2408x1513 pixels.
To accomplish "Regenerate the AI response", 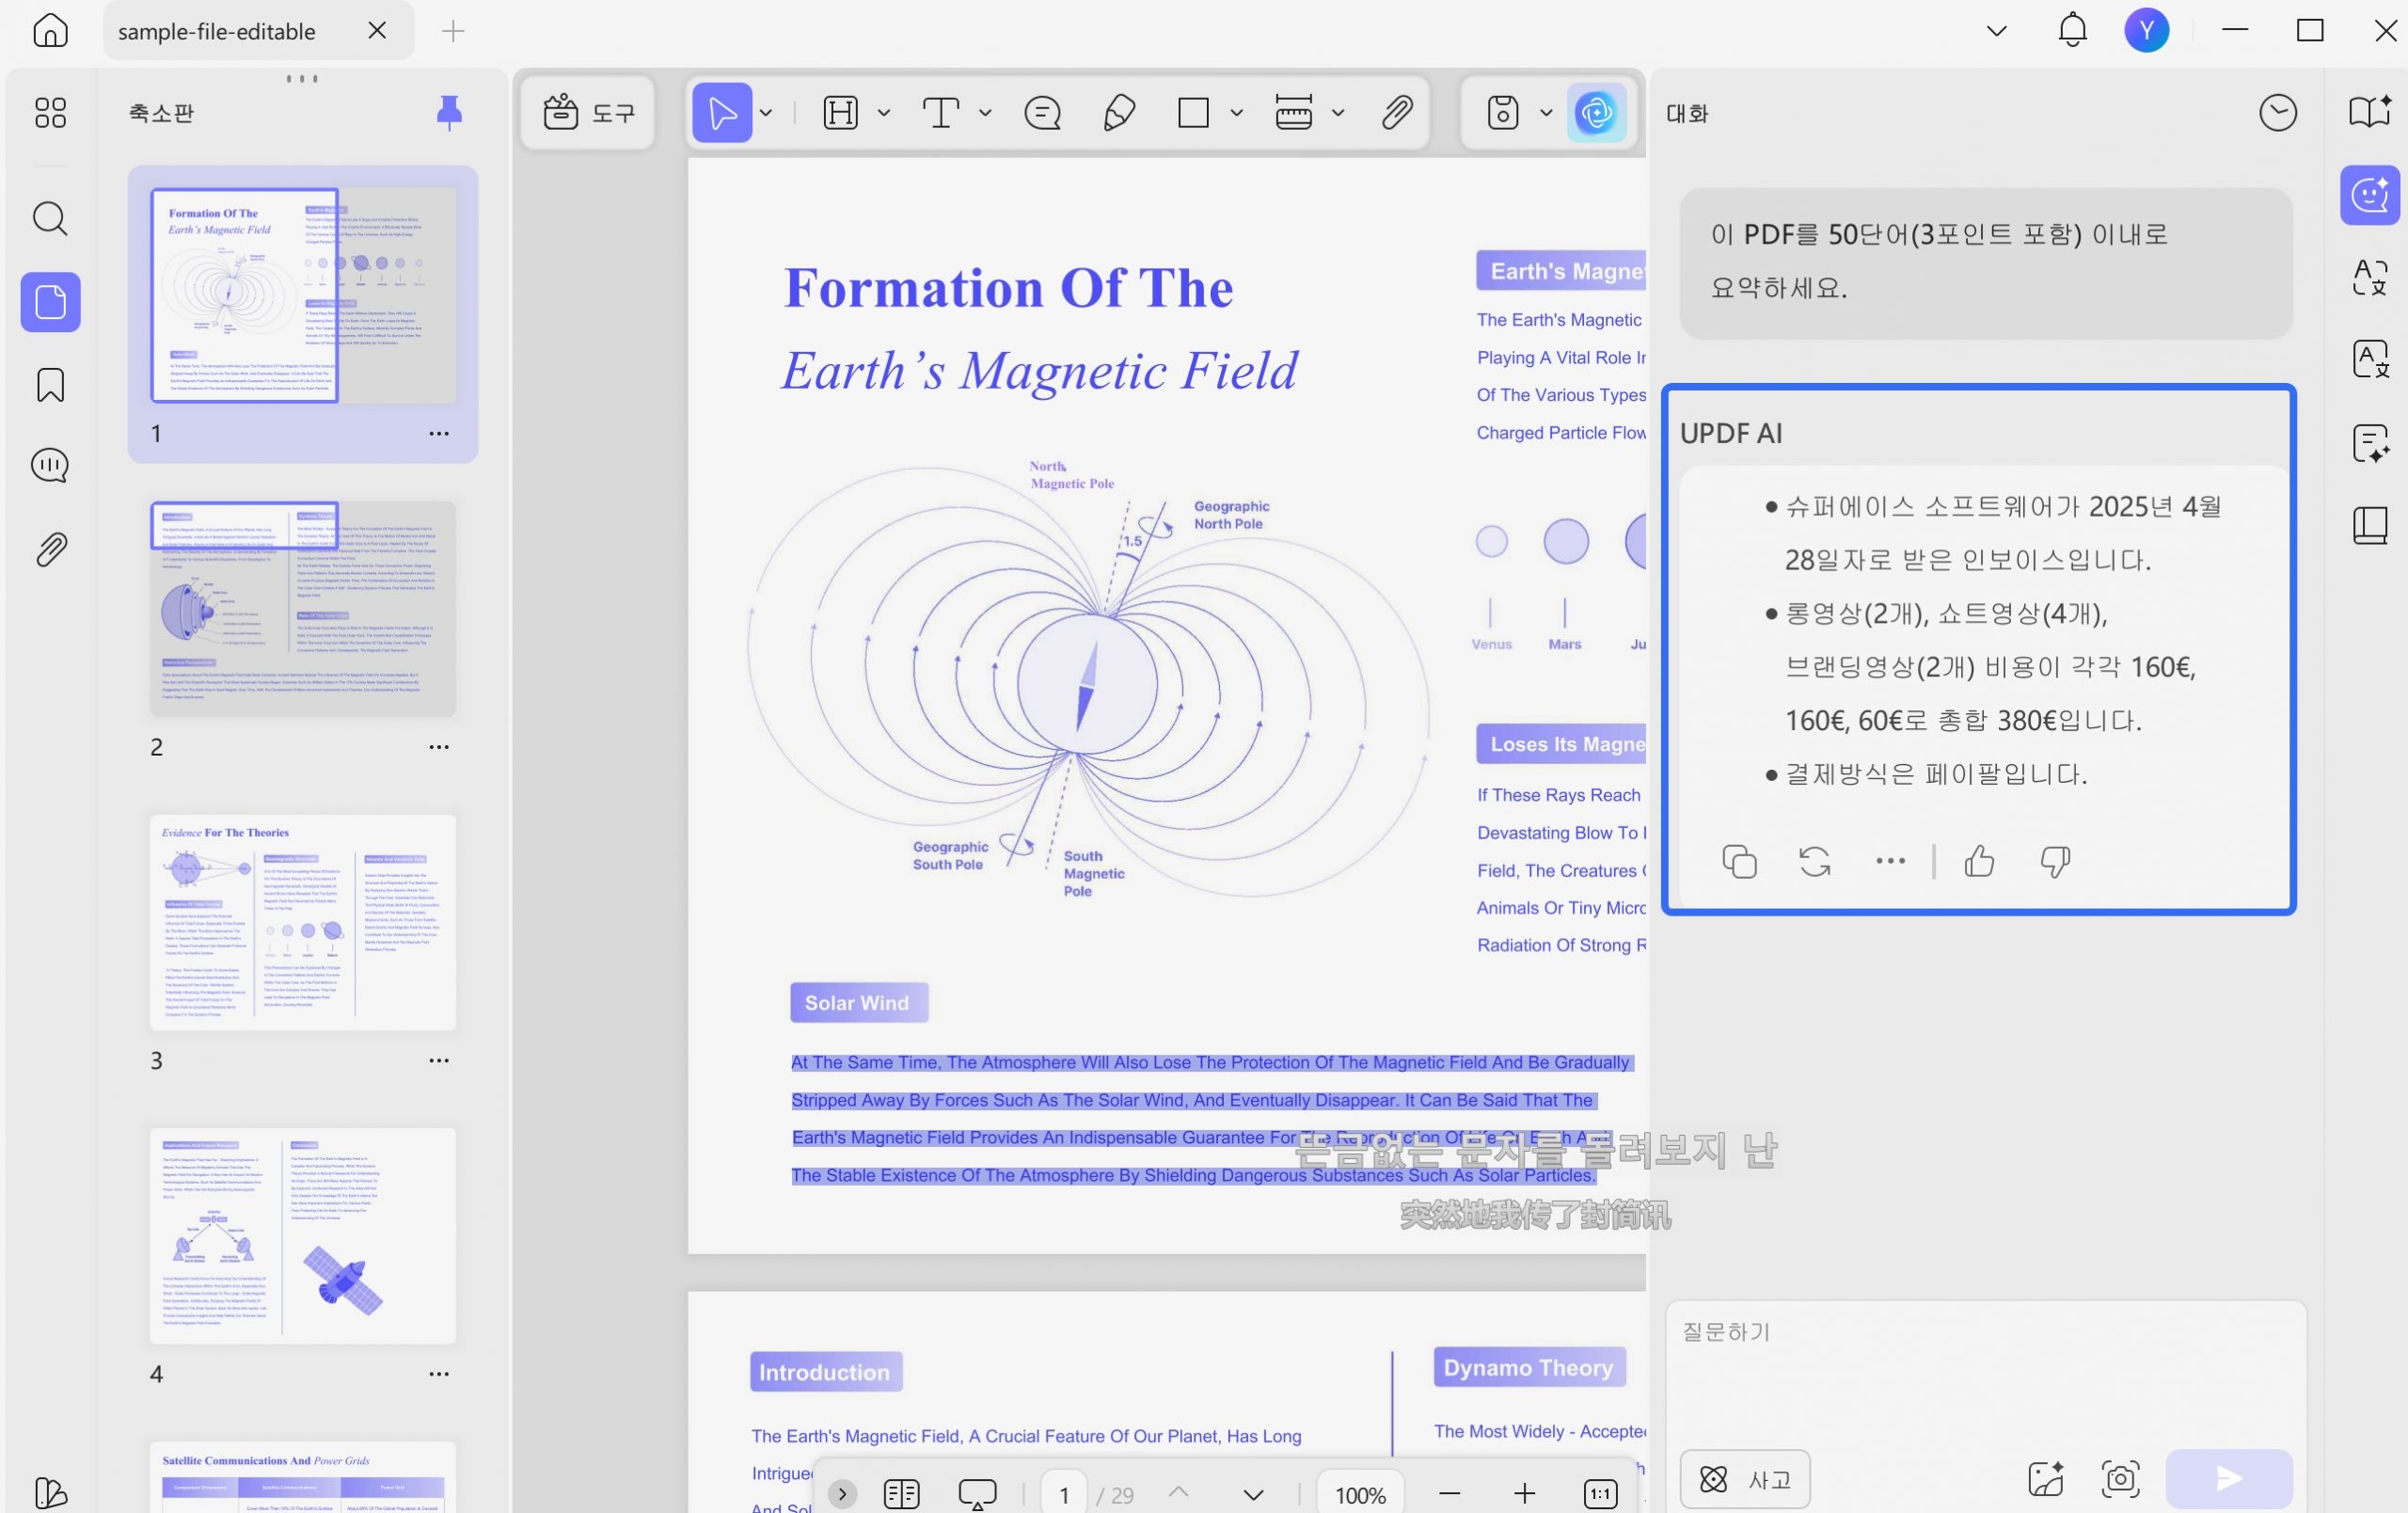I will click(1814, 861).
